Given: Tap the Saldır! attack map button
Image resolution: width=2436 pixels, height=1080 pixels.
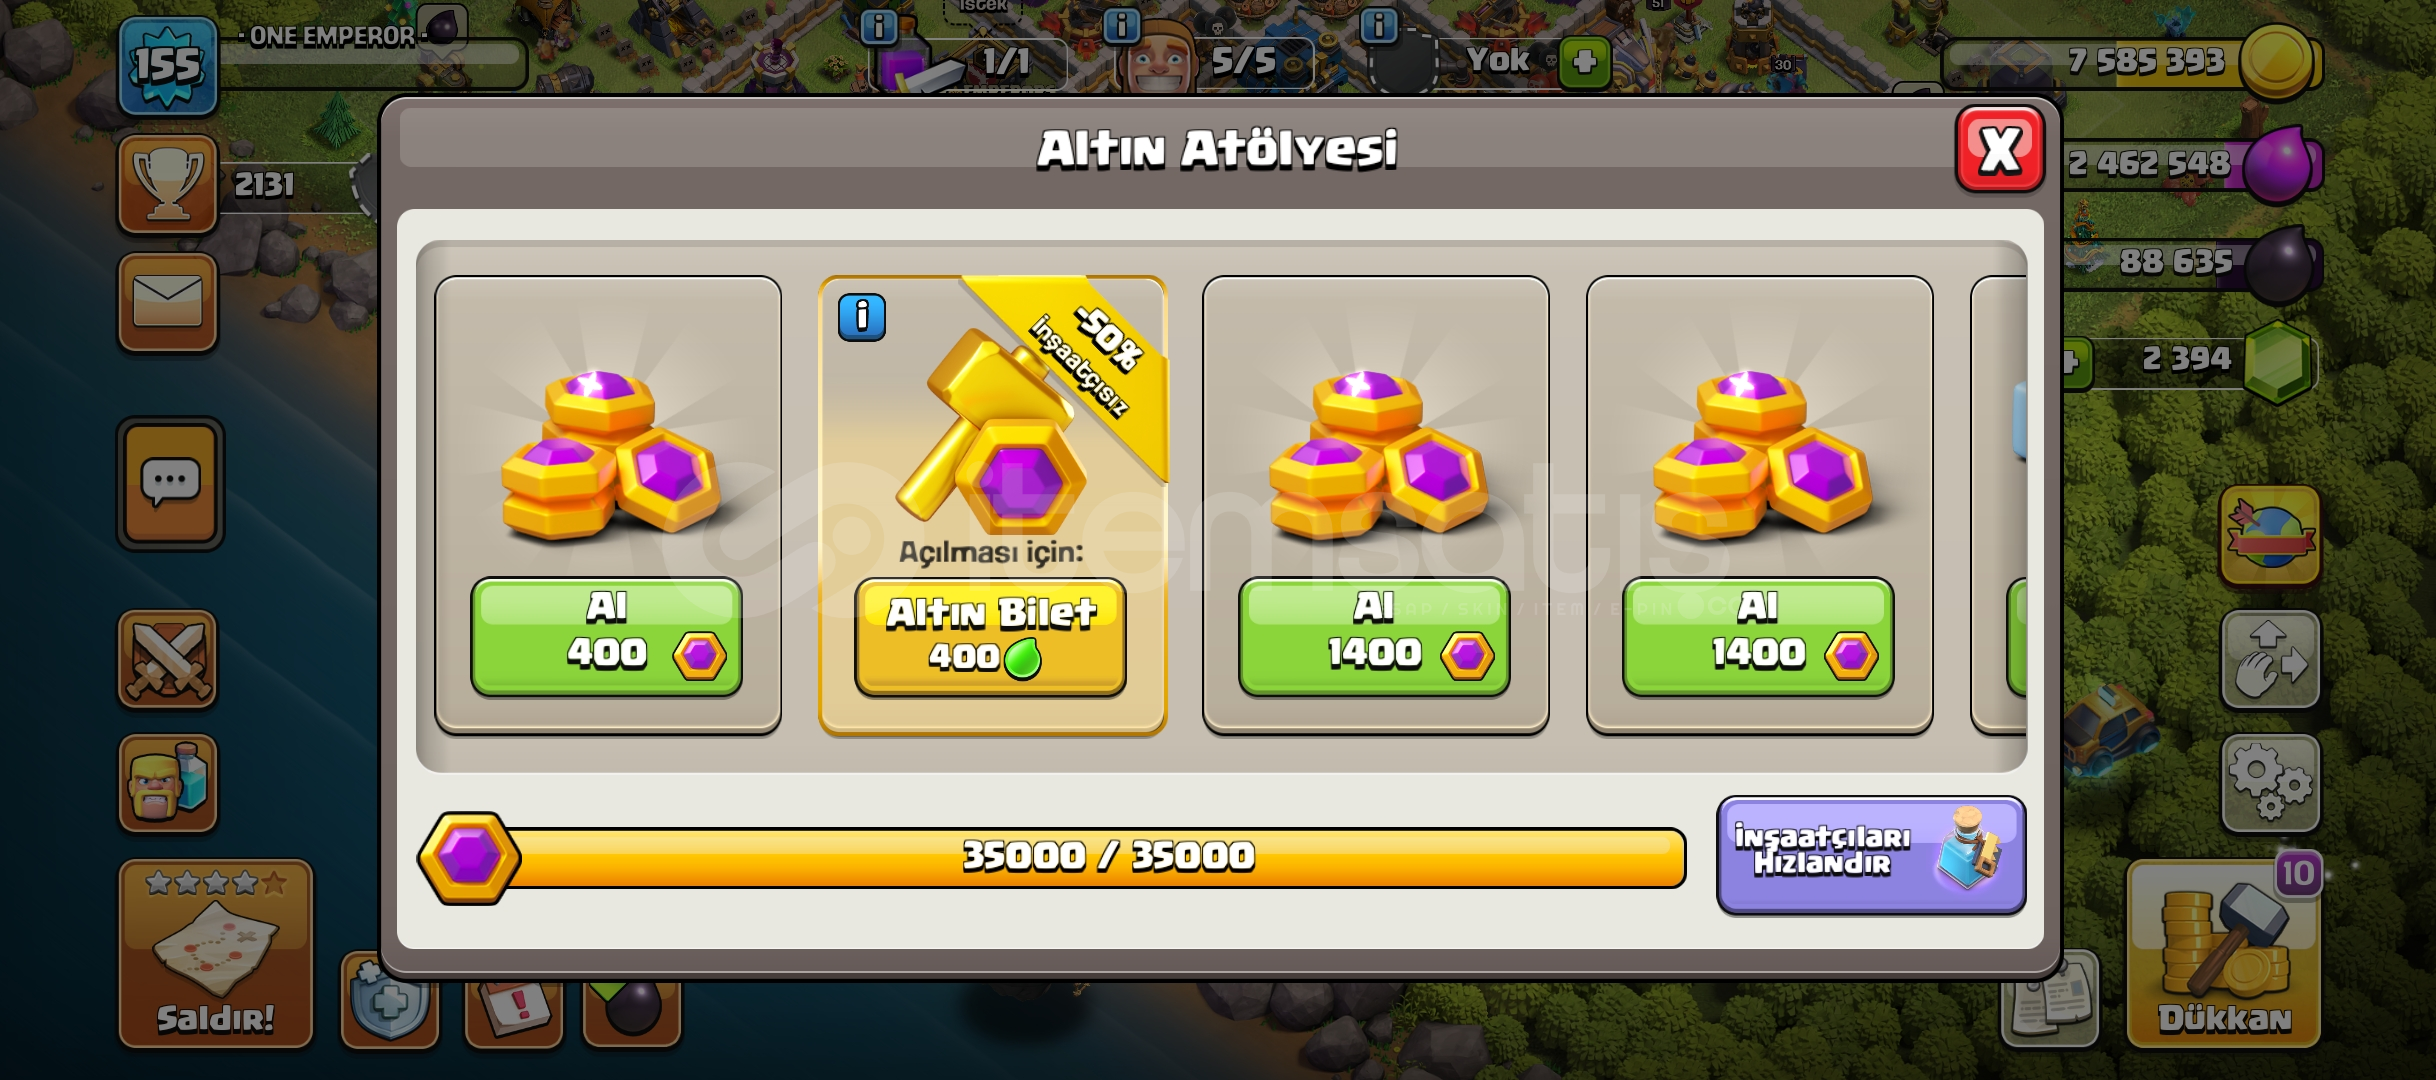Looking at the screenshot, I should coord(215,954).
